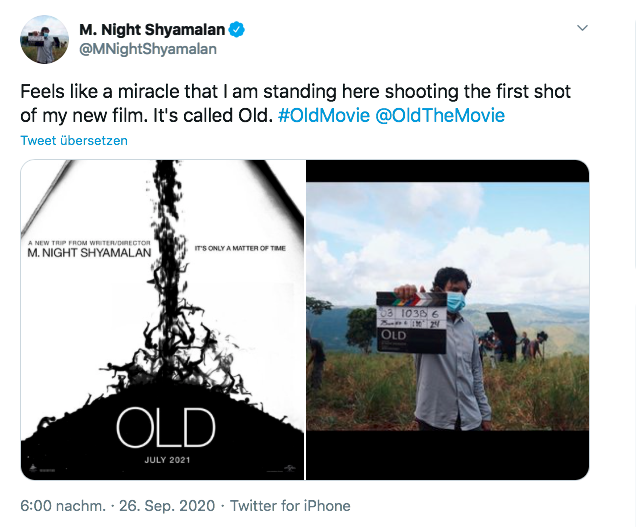The height and width of the screenshot is (527, 636).
Task: Open the OLD movie poster image
Action: (162, 320)
